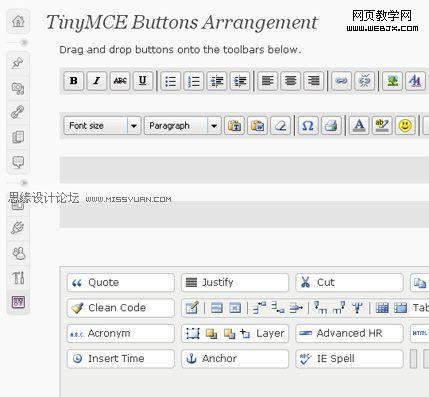Click the insert link chain button
The image size is (429, 397).
point(341,81)
